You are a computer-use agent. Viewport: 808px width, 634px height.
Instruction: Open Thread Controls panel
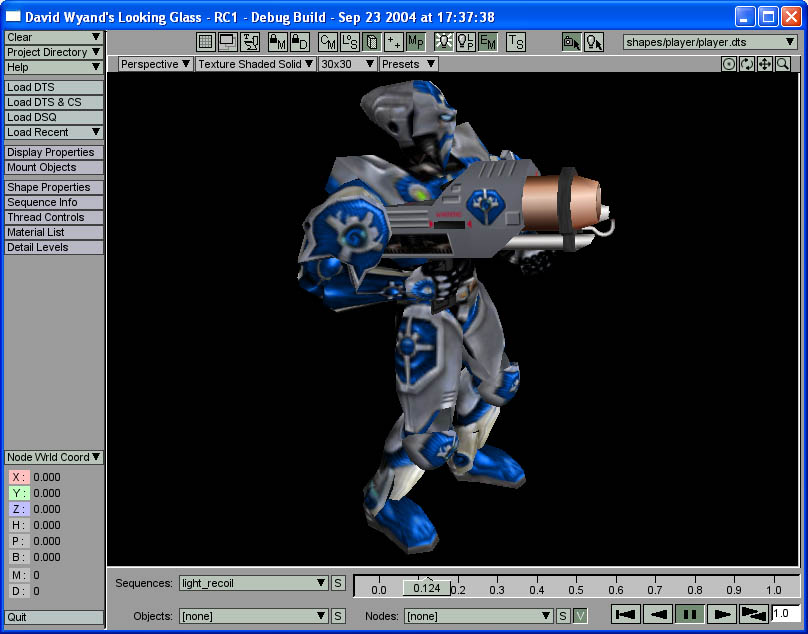point(54,217)
